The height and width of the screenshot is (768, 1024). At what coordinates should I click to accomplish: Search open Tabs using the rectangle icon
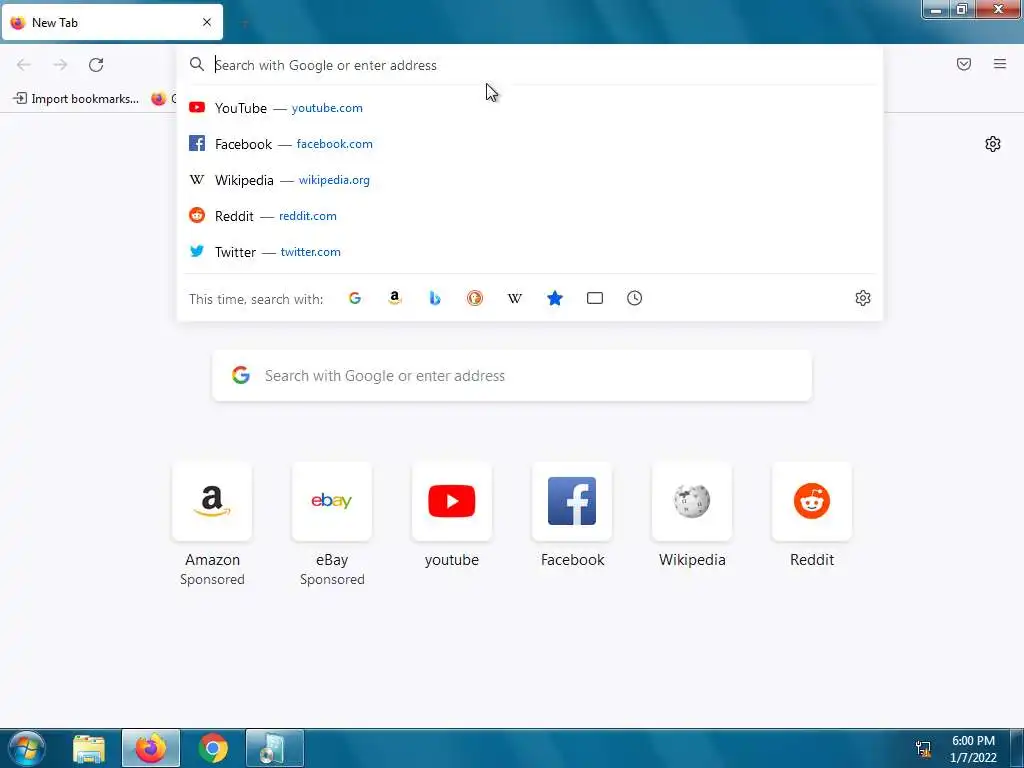click(594, 298)
